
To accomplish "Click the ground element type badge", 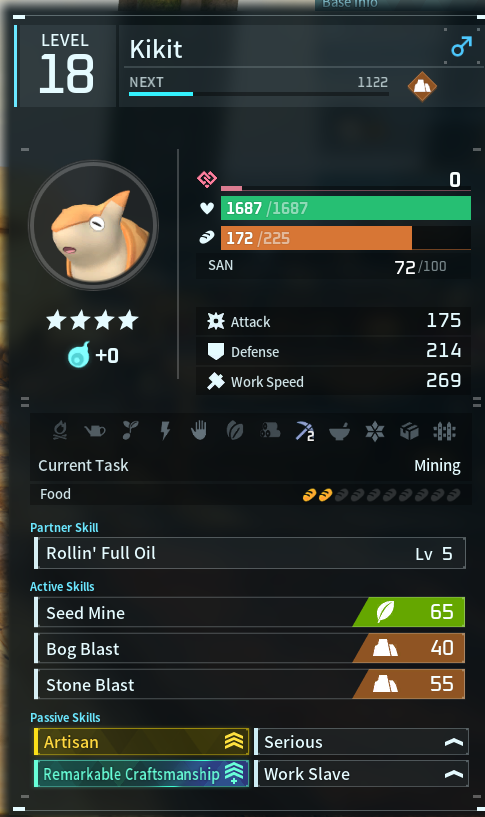I will pos(422,86).
